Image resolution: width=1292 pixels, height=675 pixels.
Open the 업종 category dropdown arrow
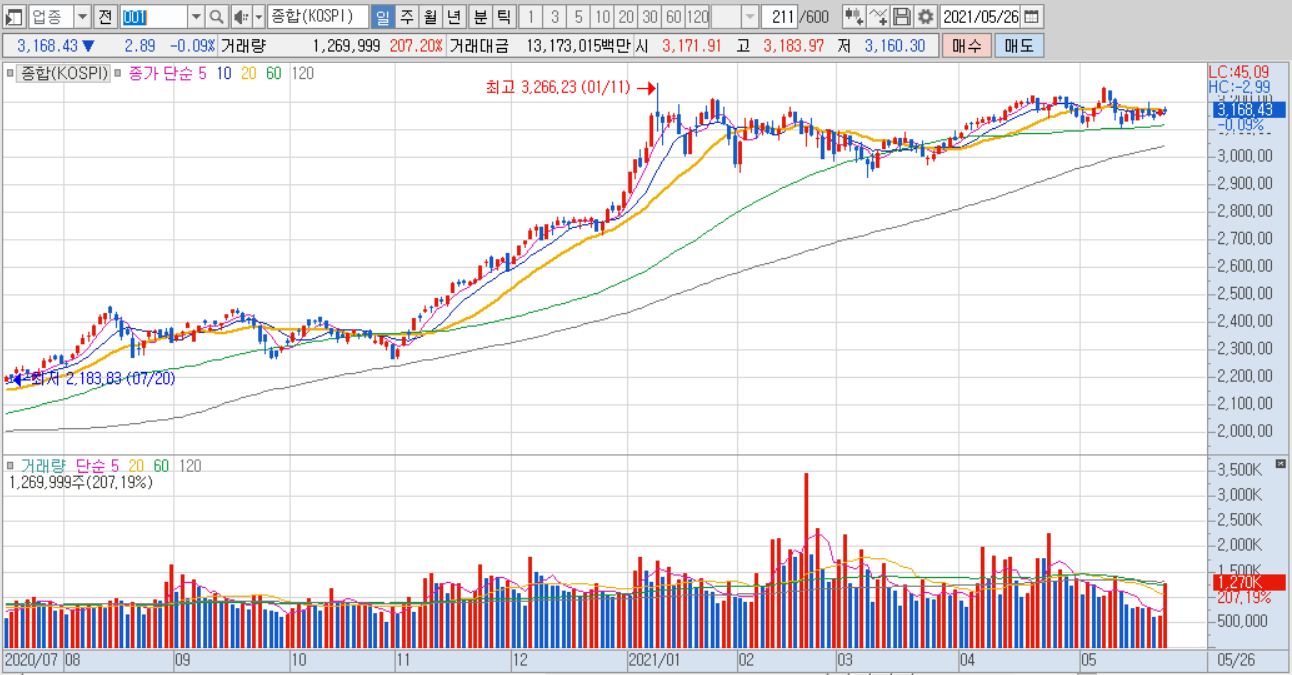(82, 17)
